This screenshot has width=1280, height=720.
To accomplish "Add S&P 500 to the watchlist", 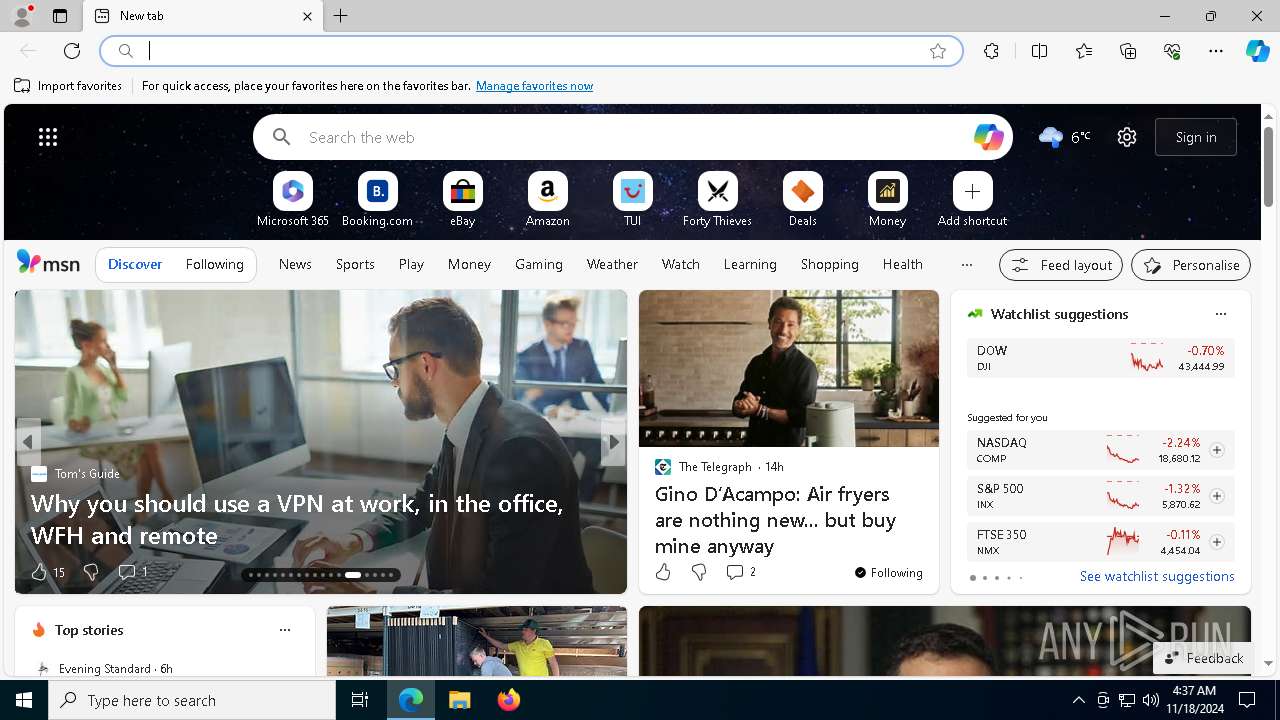I will tap(1216, 496).
